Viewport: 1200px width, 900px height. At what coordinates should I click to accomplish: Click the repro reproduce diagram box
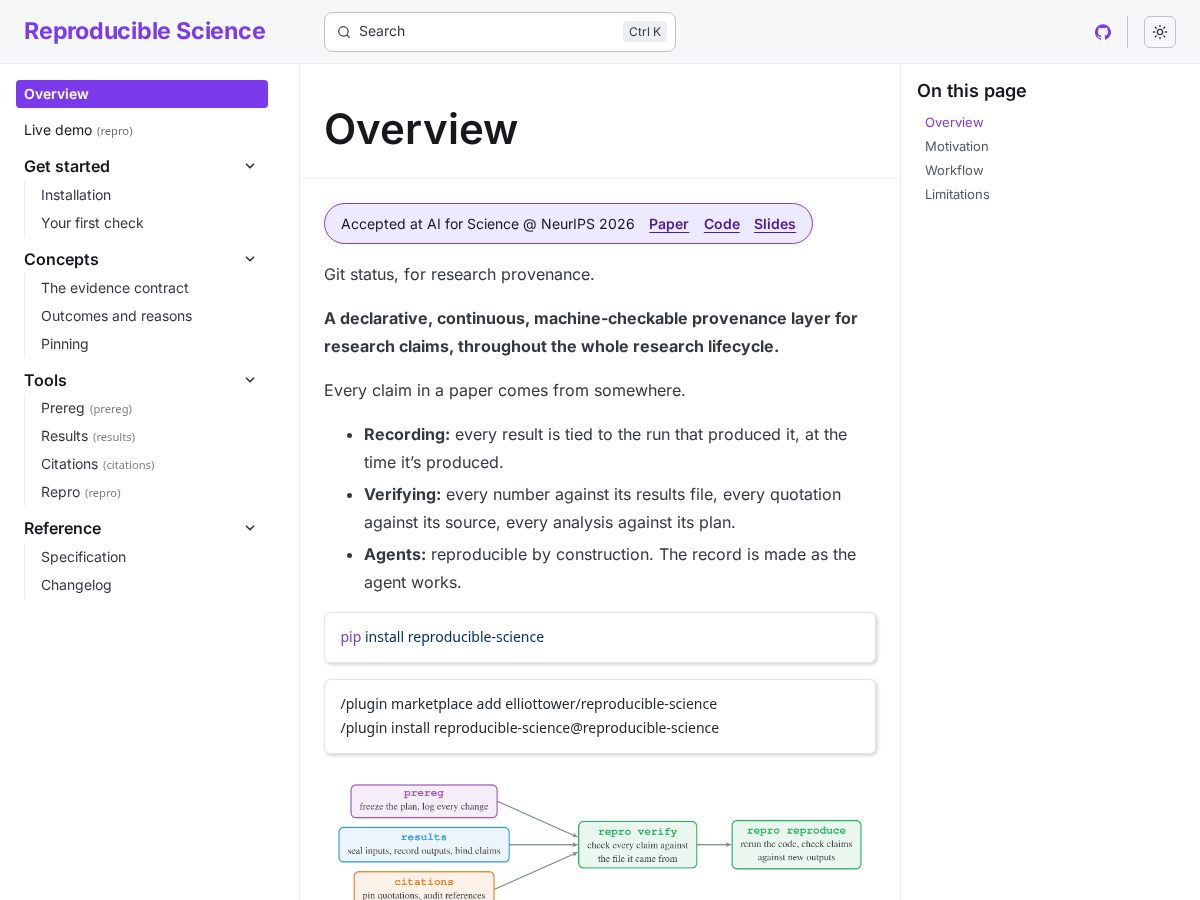pyautogui.click(x=796, y=845)
